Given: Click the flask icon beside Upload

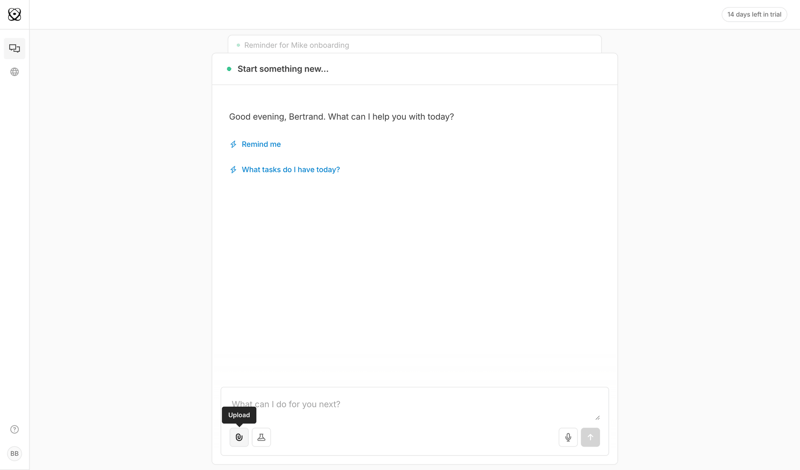Looking at the screenshot, I should (x=261, y=437).
